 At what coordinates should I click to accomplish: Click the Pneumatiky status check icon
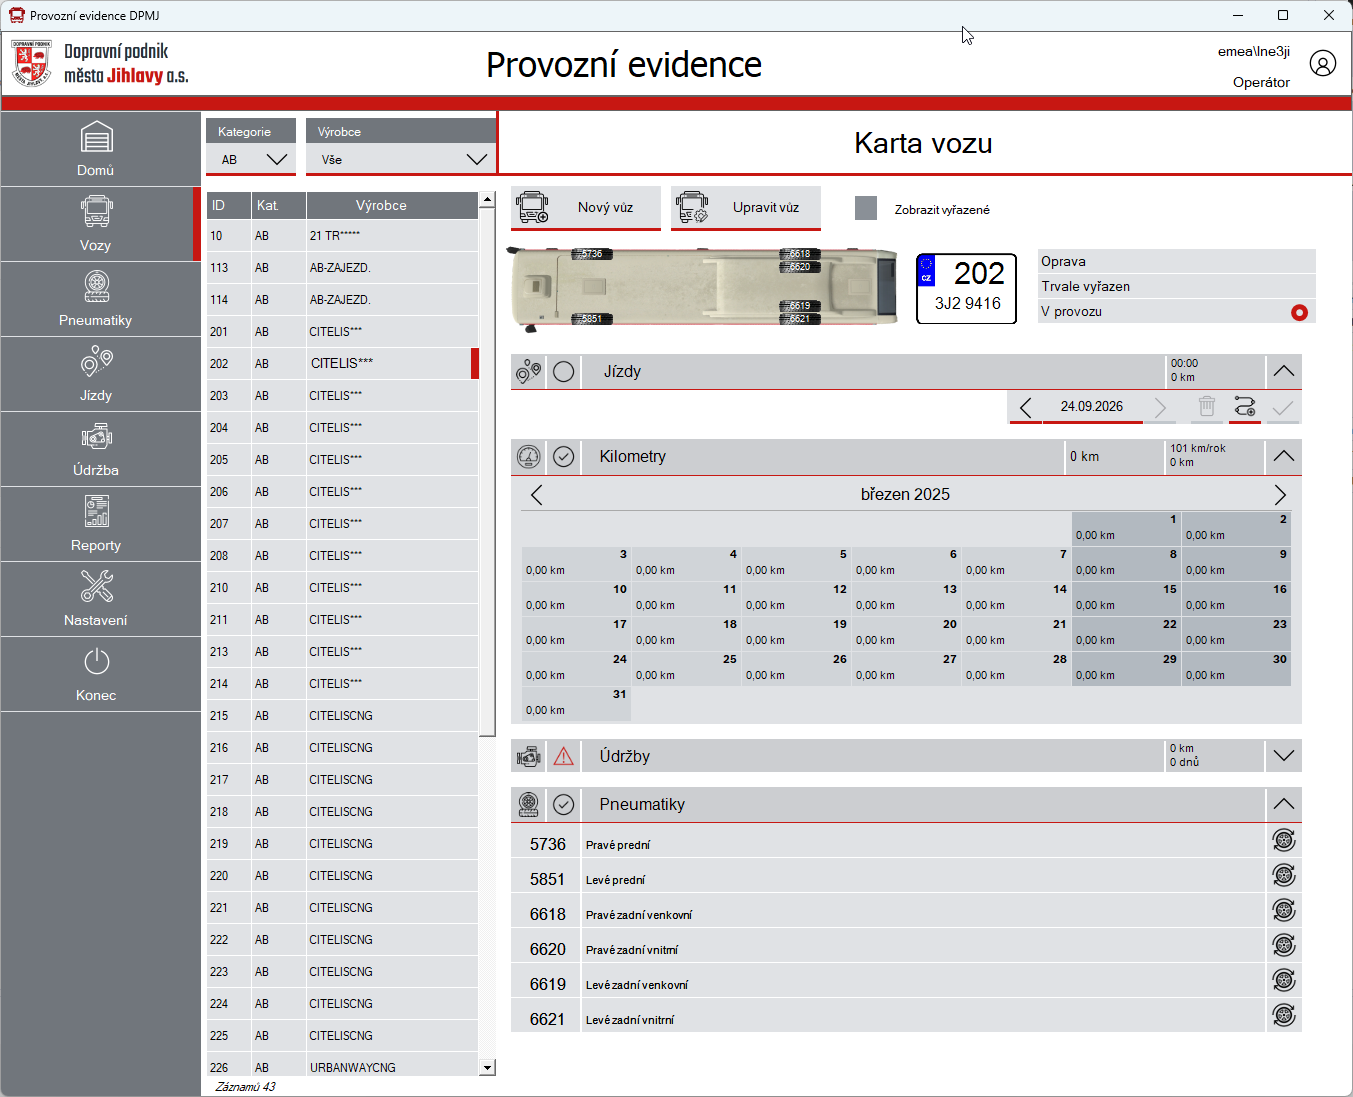pyautogui.click(x=564, y=805)
